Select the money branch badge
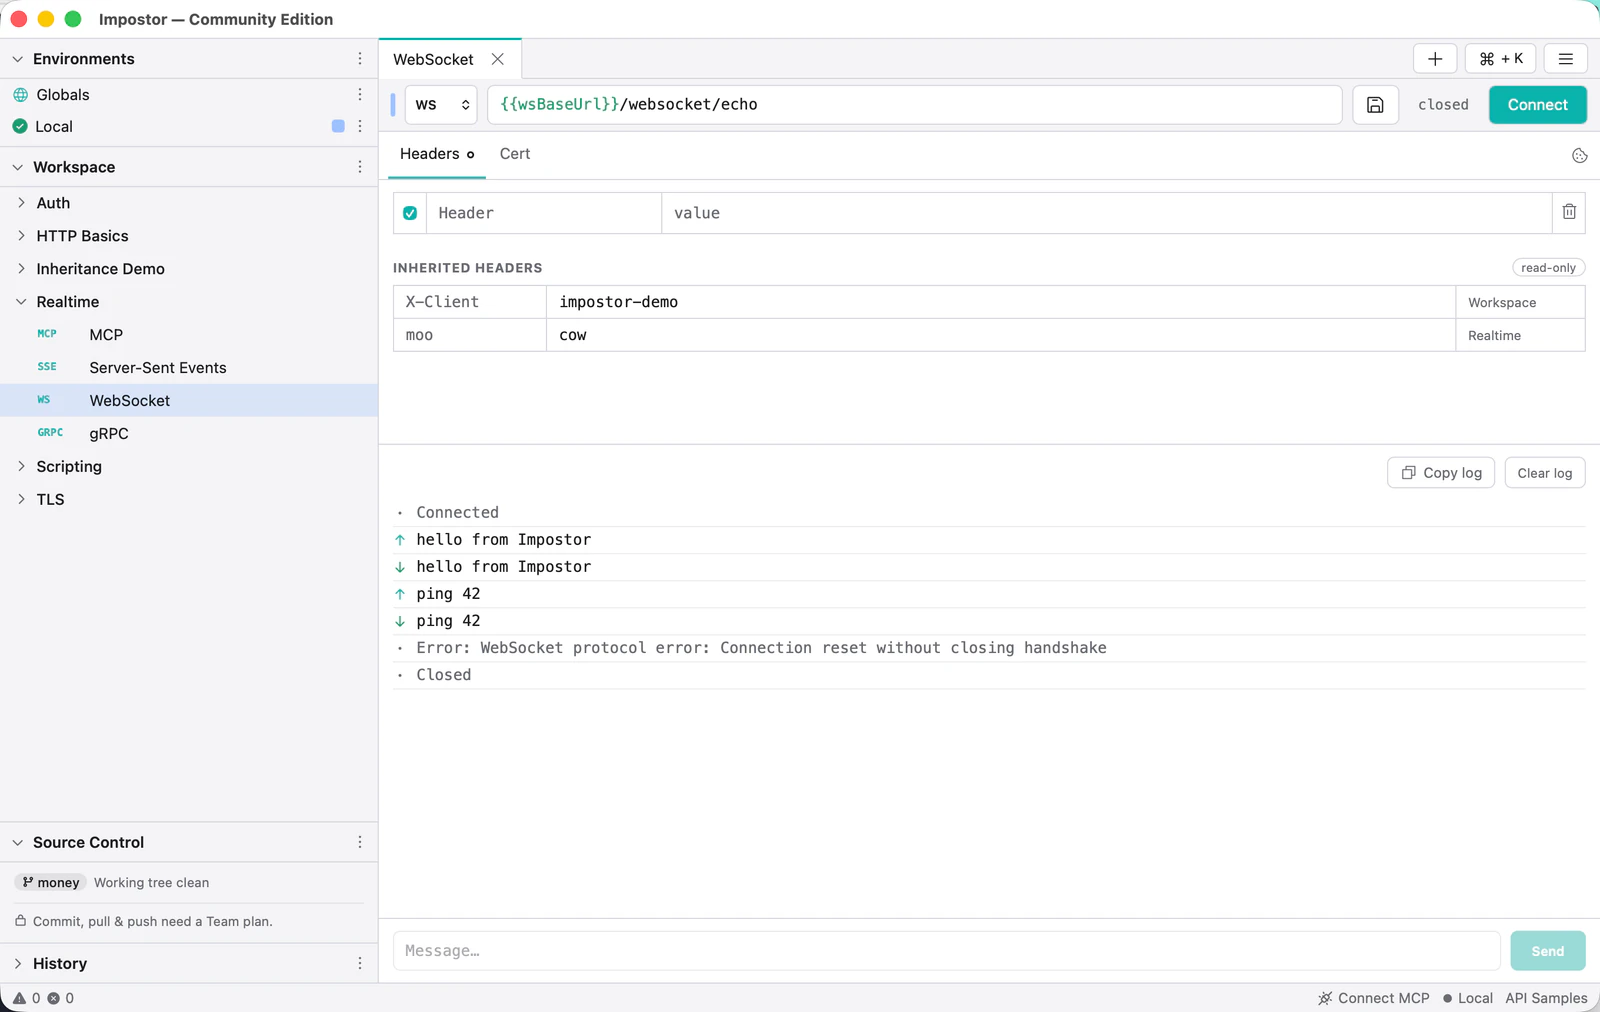 click(51, 882)
